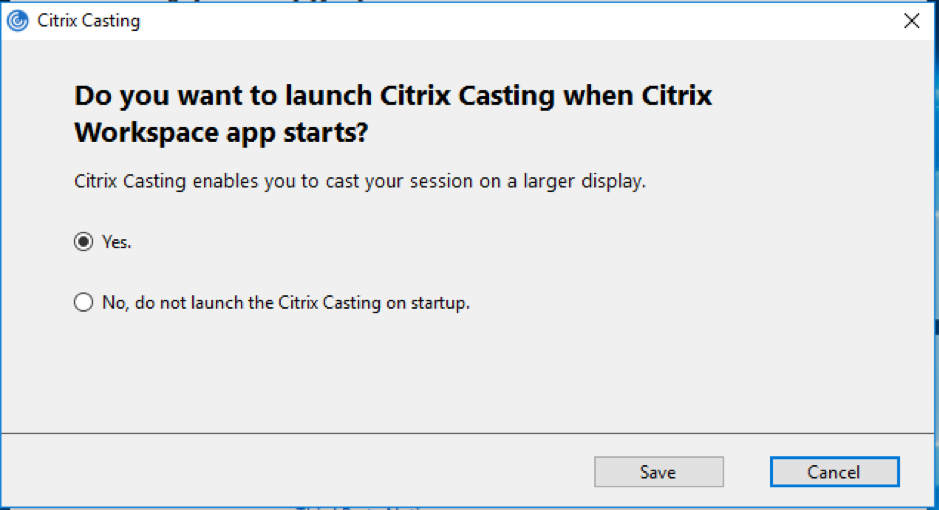Viewport: 939px width, 510px height.
Task: Click the 'Yes.' option label text
Action: [x=117, y=242]
